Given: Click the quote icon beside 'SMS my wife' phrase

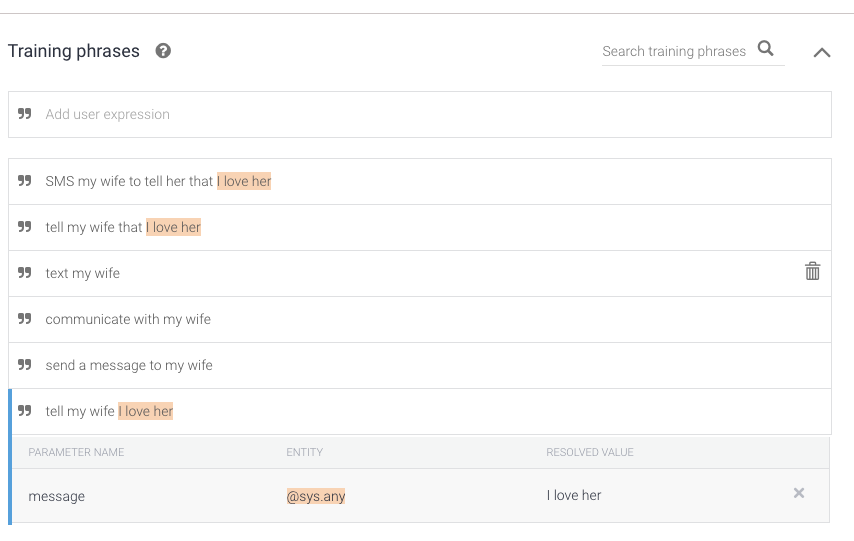Looking at the screenshot, I should [x=25, y=181].
